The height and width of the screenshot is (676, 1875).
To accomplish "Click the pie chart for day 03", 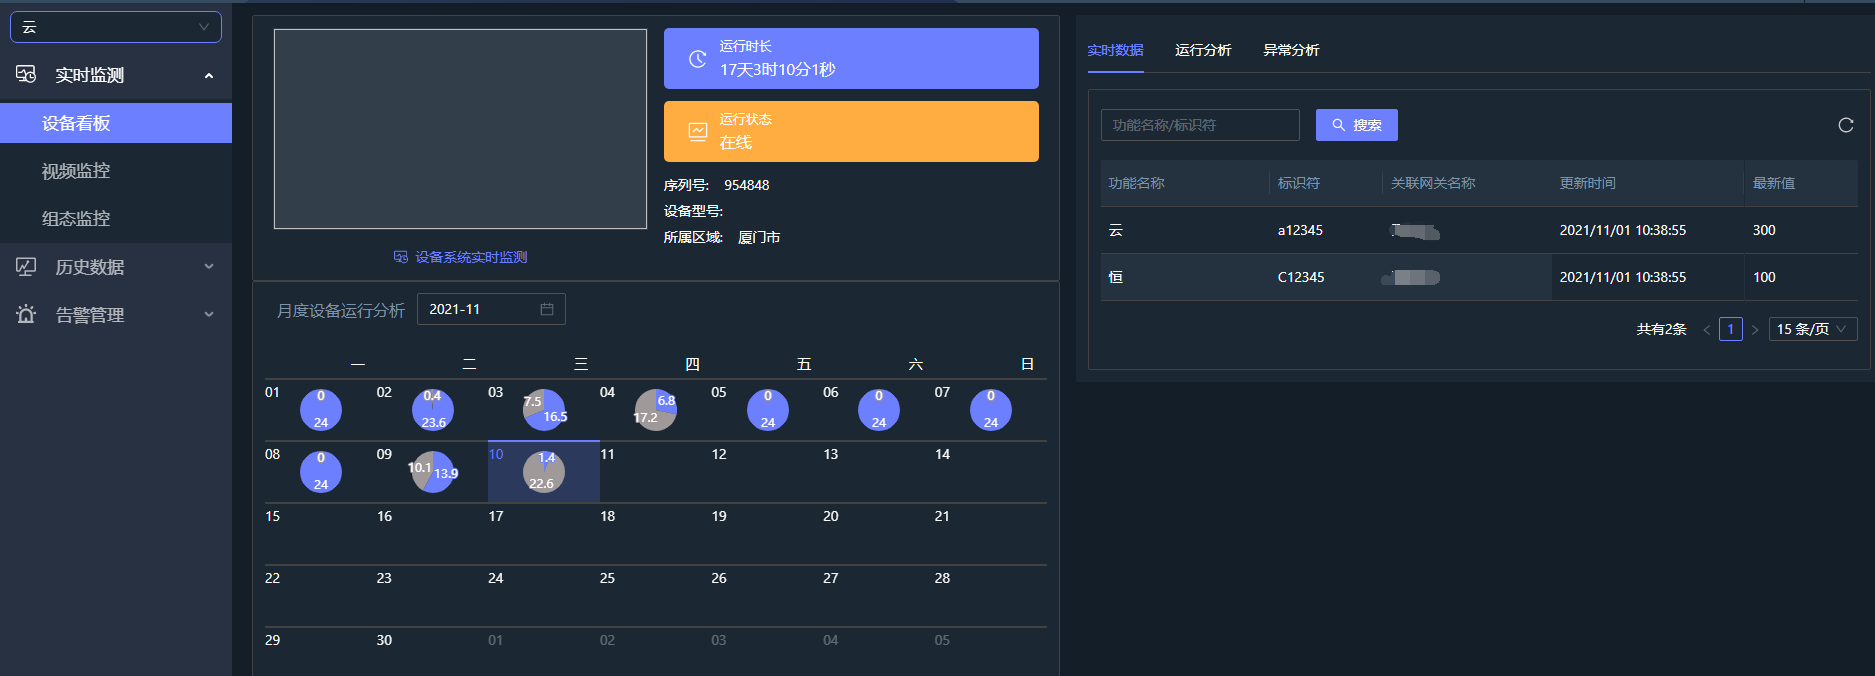I will [x=544, y=410].
